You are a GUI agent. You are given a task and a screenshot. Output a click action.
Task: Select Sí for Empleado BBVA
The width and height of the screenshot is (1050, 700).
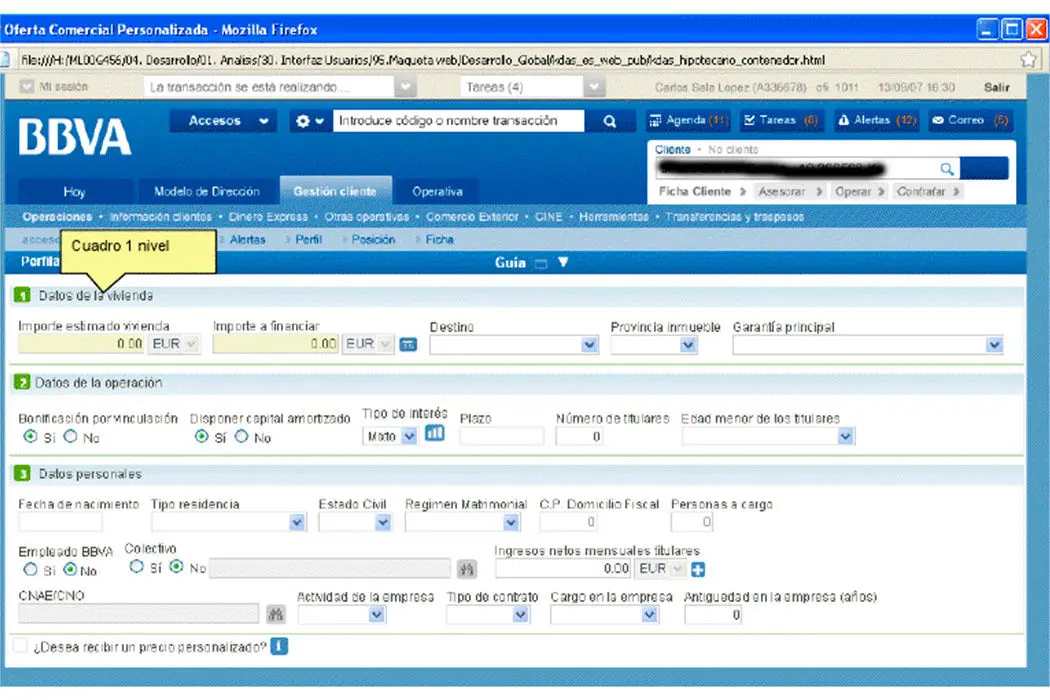[30, 567]
